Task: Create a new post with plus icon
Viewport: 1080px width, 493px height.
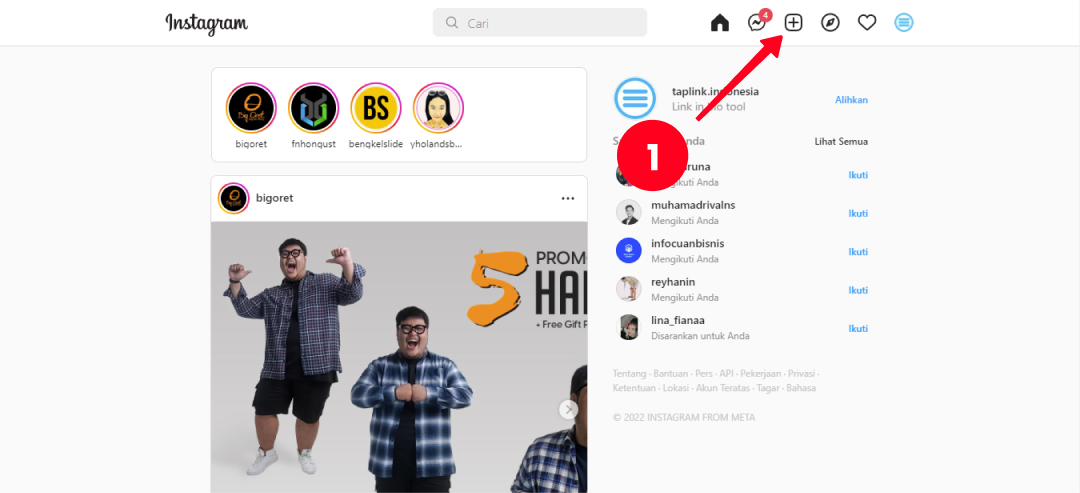Action: (793, 23)
